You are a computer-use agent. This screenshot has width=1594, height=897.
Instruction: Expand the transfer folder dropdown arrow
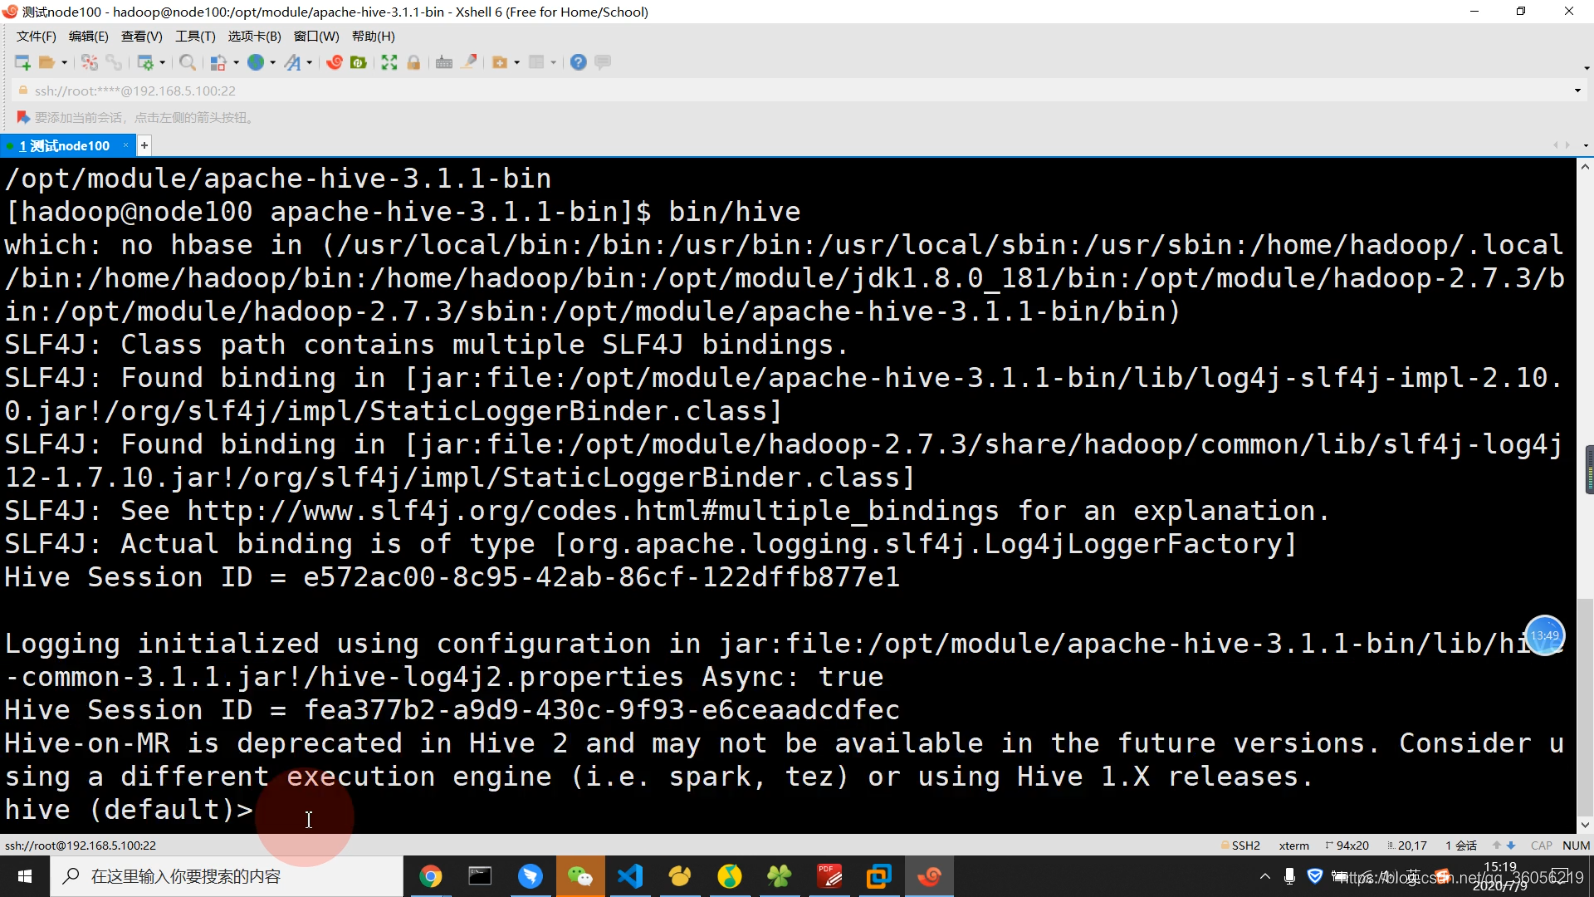(517, 62)
